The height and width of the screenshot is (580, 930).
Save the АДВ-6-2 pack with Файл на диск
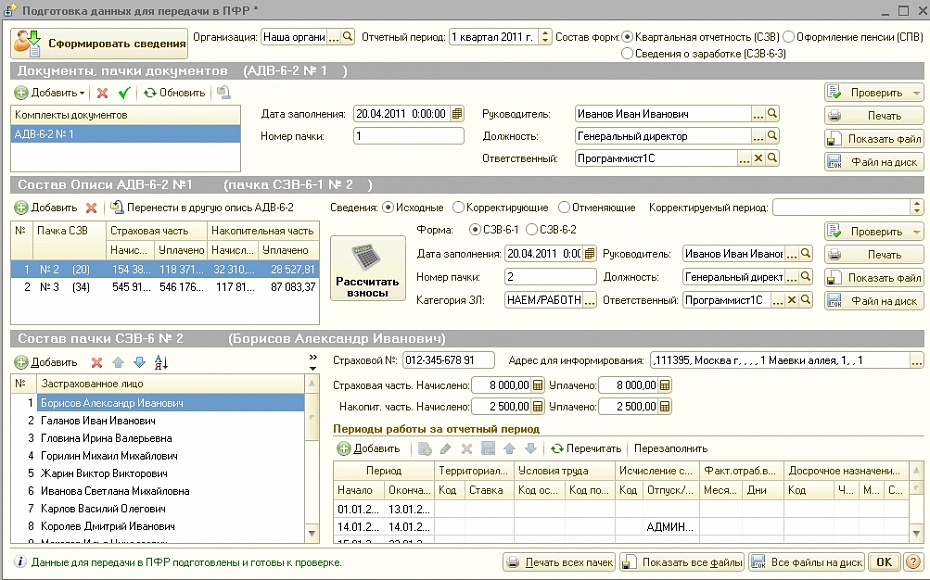click(874, 162)
